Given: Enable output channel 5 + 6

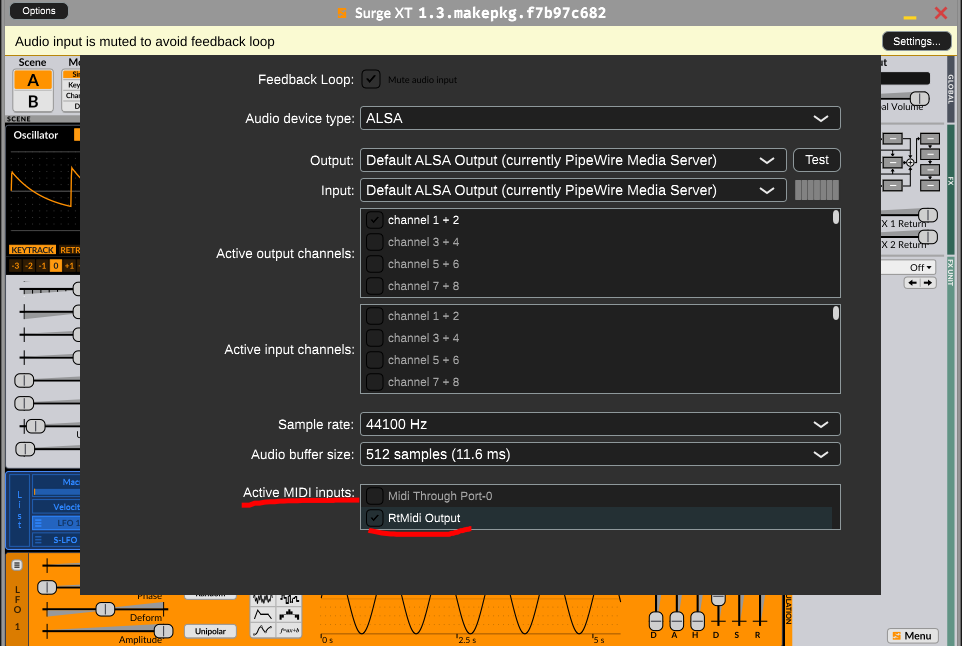Looking at the screenshot, I should (x=374, y=264).
